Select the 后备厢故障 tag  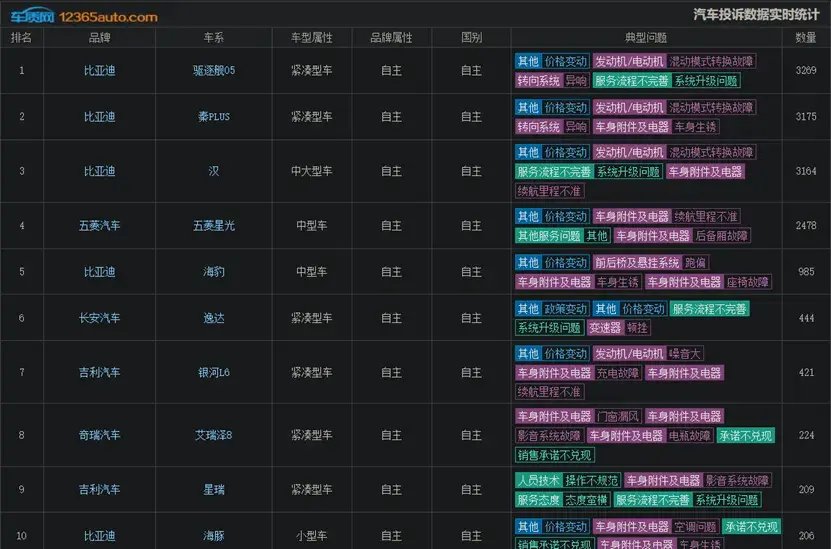[722, 236]
